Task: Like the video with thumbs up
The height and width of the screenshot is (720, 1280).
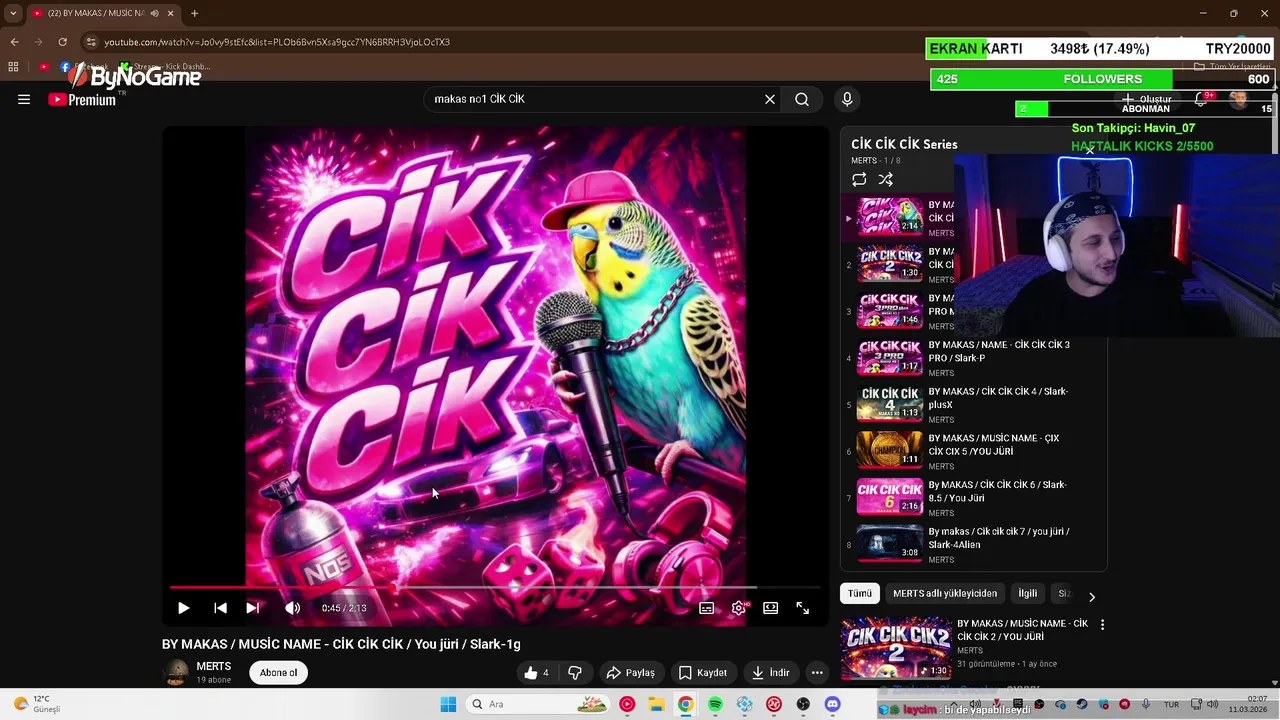Action: pyautogui.click(x=537, y=673)
